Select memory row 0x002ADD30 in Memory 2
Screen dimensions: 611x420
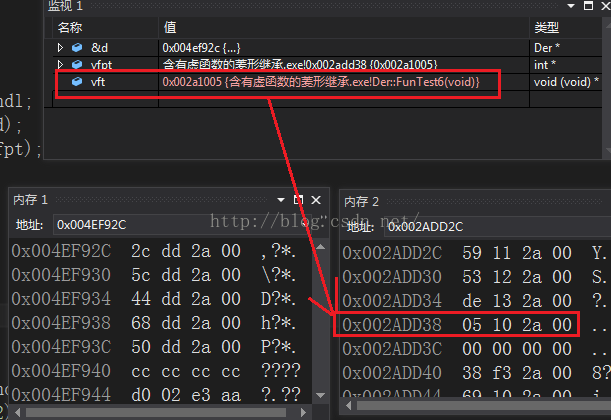tap(476, 277)
